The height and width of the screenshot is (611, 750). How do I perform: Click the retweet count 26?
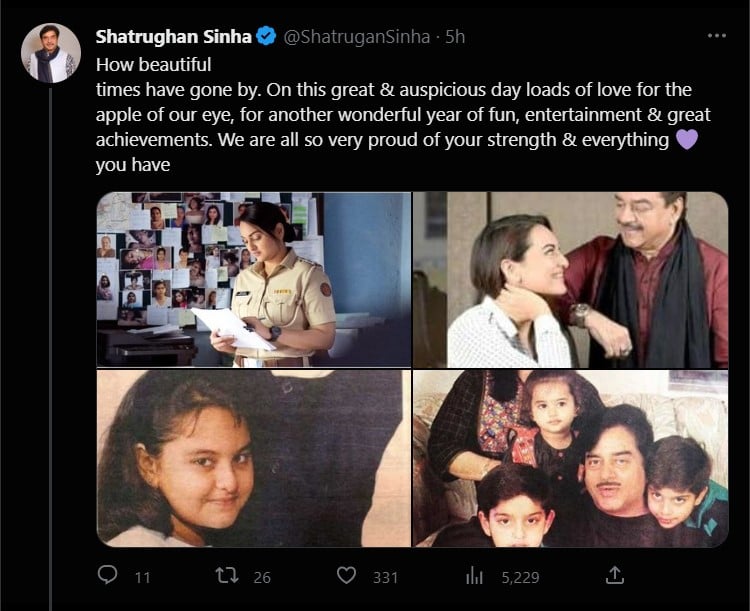(x=263, y=576)
